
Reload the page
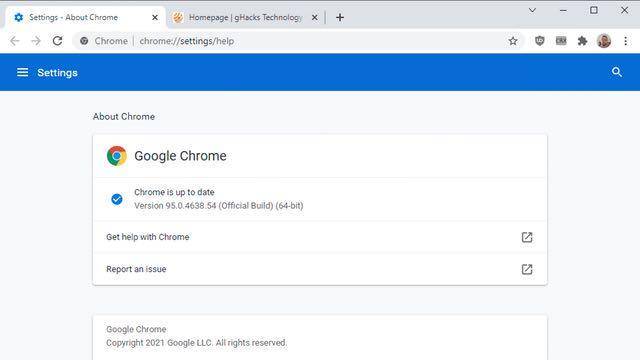click(x=58, y=41)
